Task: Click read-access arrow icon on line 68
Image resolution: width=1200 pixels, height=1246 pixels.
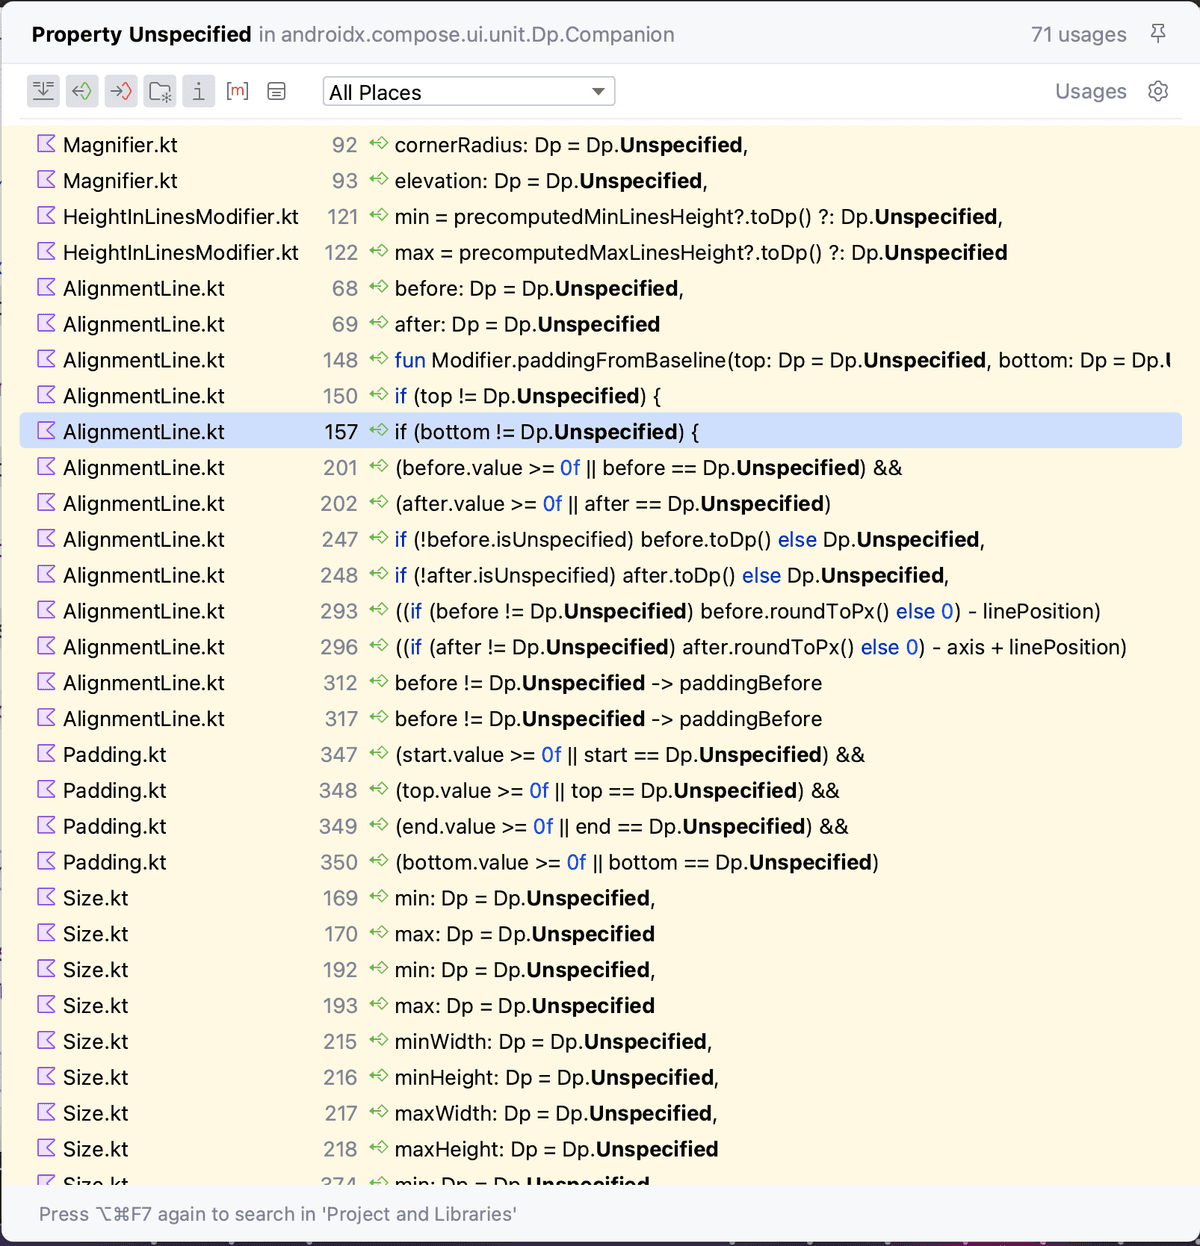Action: pos(378,288)
